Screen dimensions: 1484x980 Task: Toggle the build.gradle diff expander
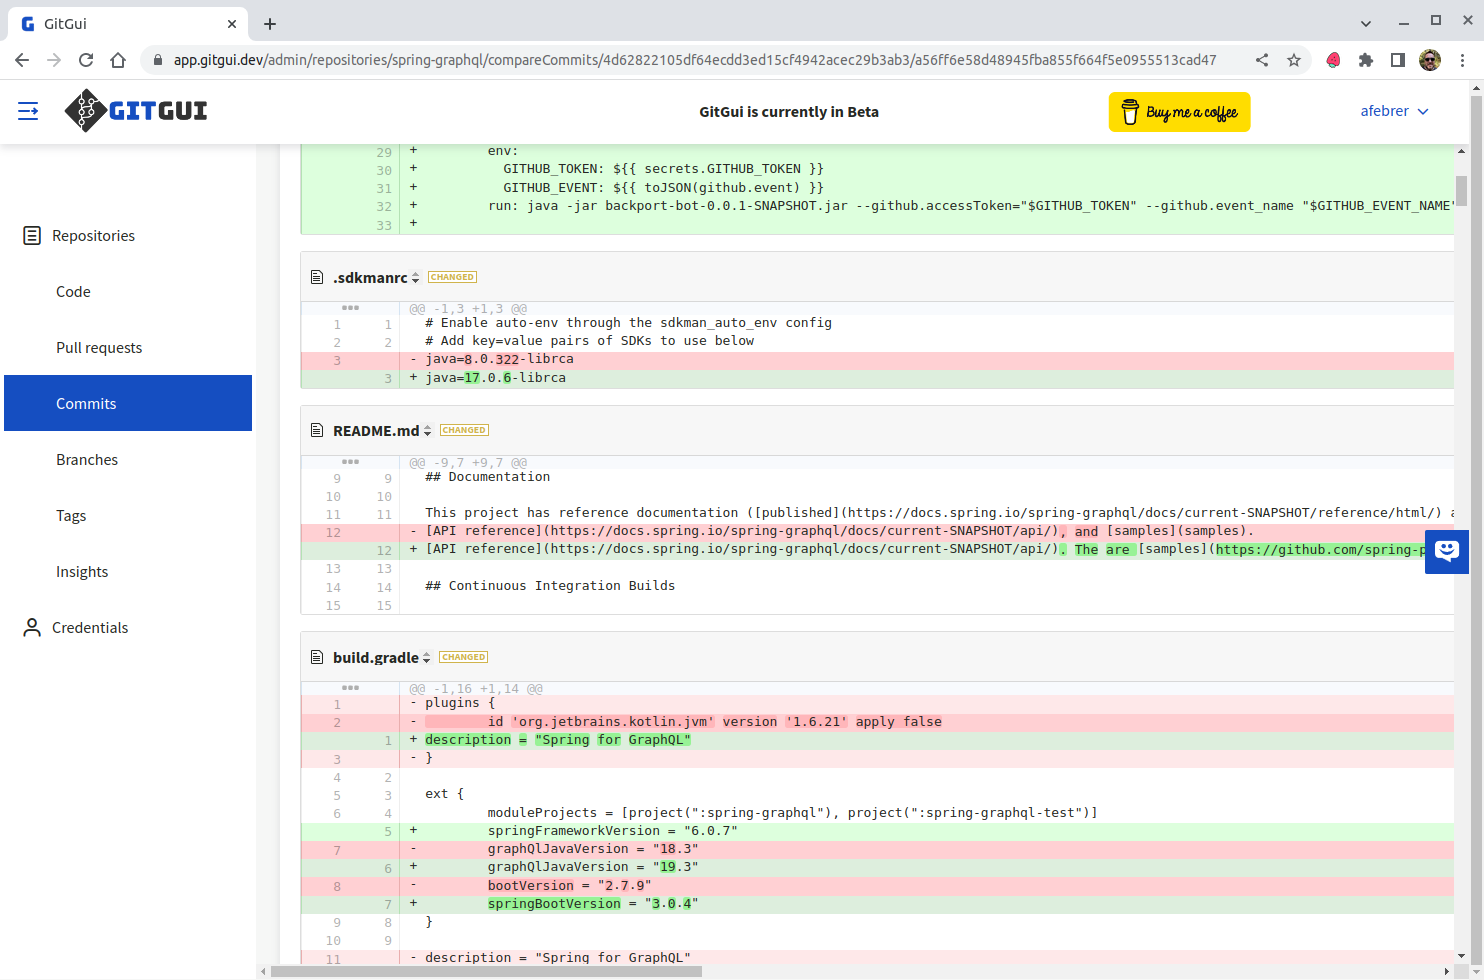point(426,658)
